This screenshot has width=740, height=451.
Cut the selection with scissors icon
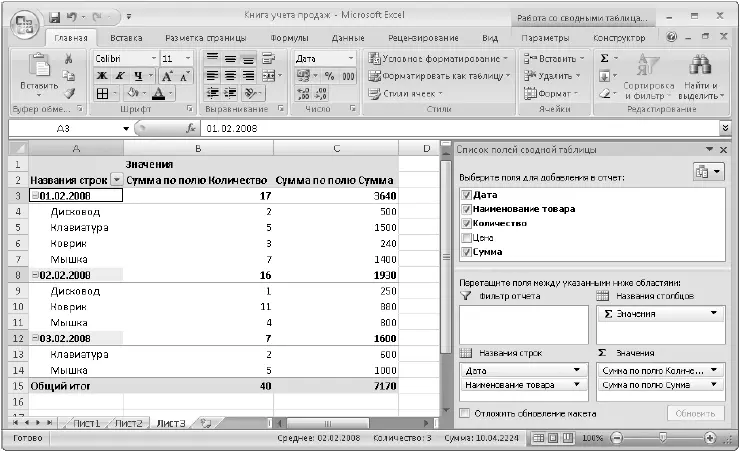point(69,59)
